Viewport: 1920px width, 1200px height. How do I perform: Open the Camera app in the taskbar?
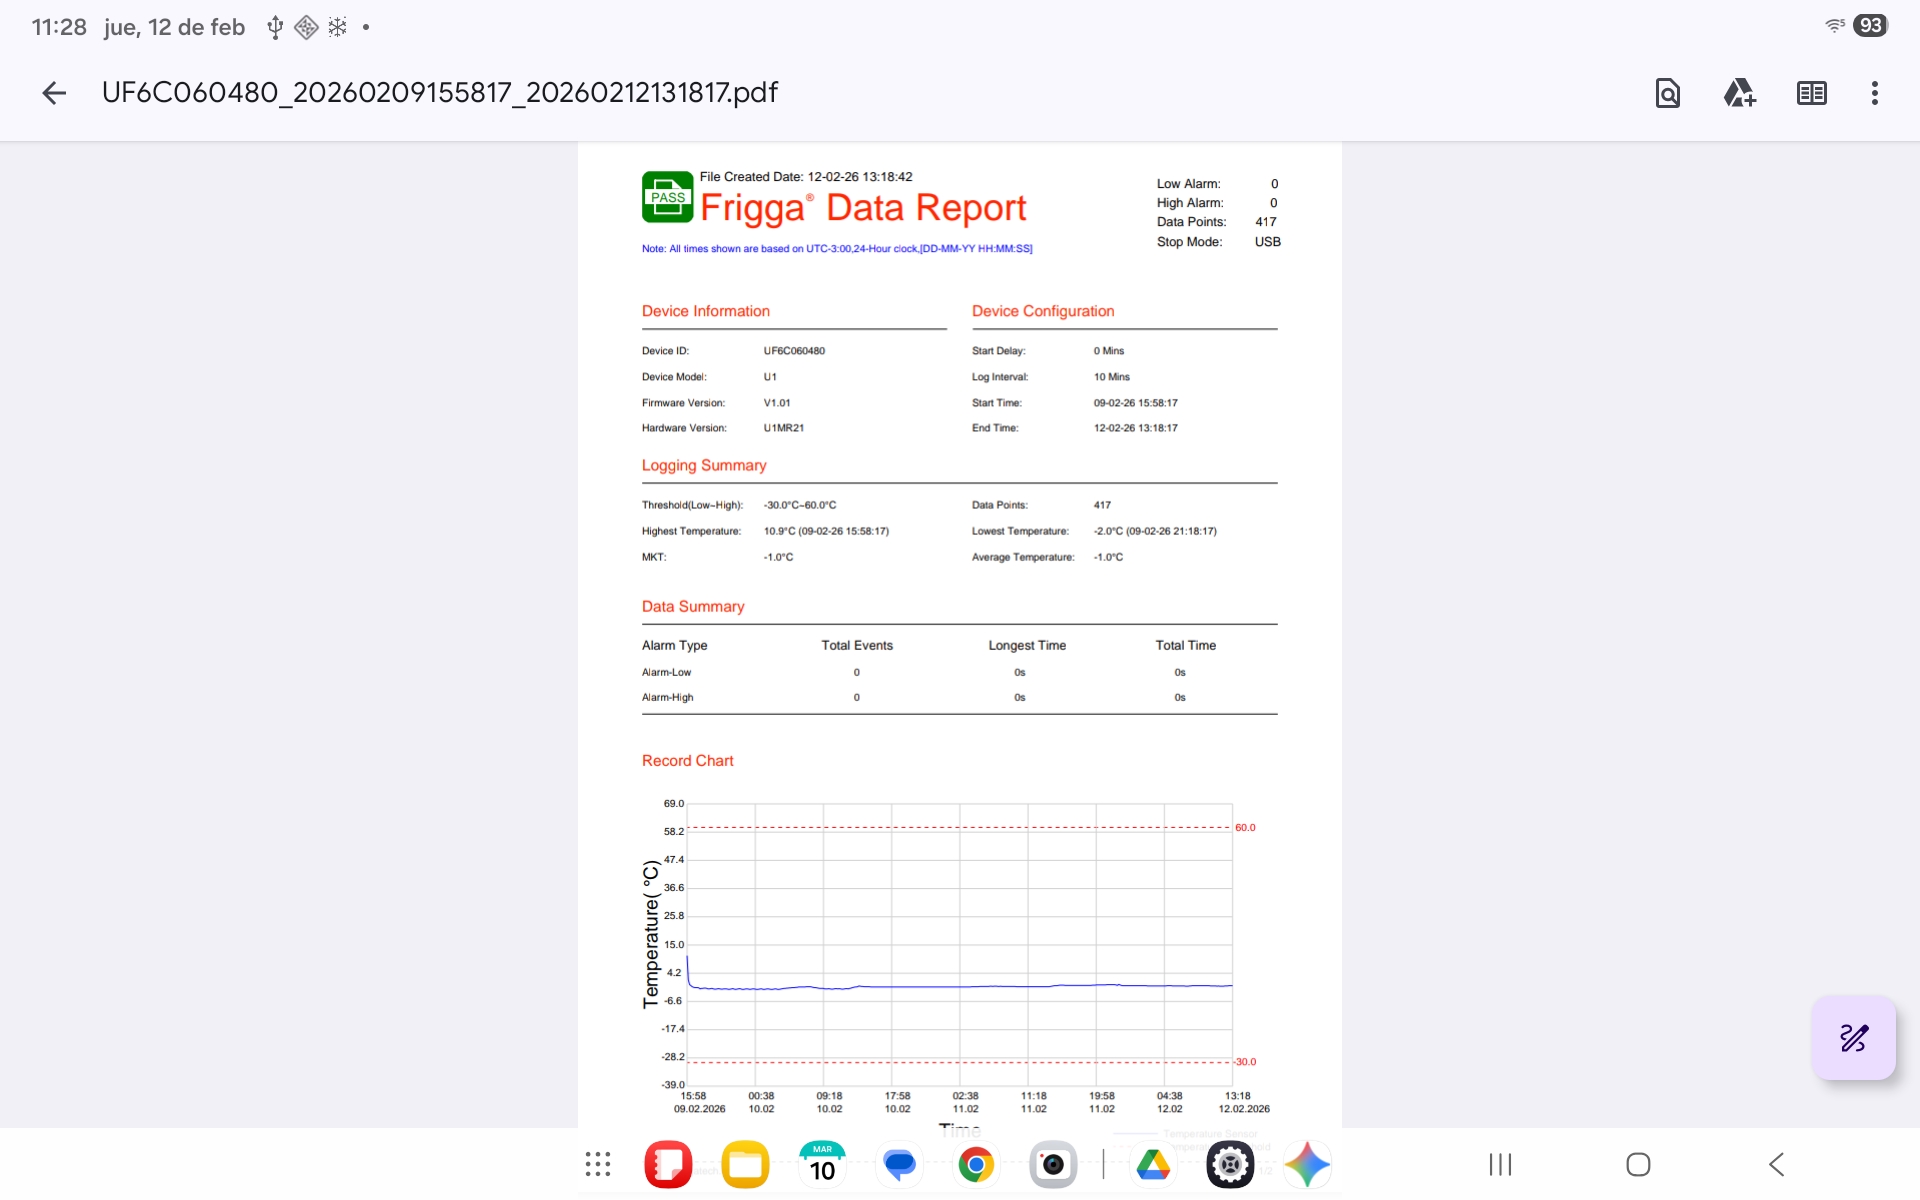coord(1053,1164)
